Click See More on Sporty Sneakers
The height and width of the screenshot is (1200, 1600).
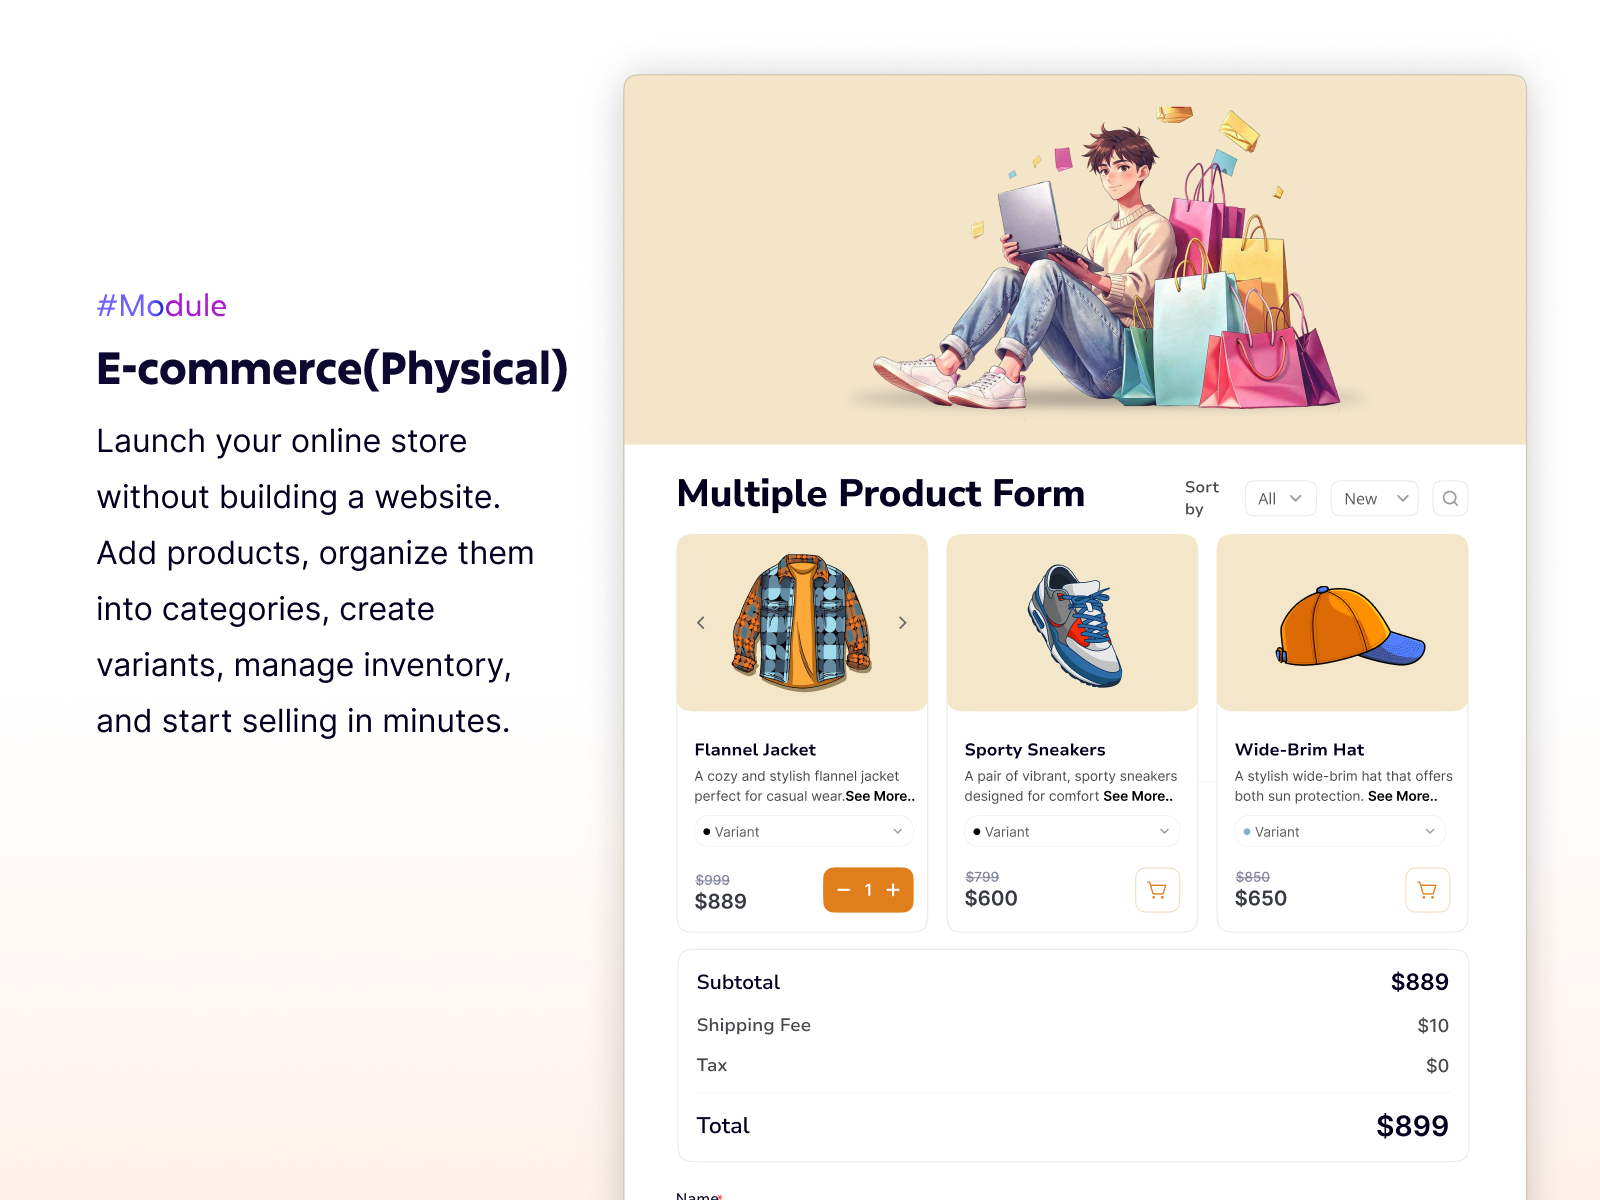[1138, 796]
